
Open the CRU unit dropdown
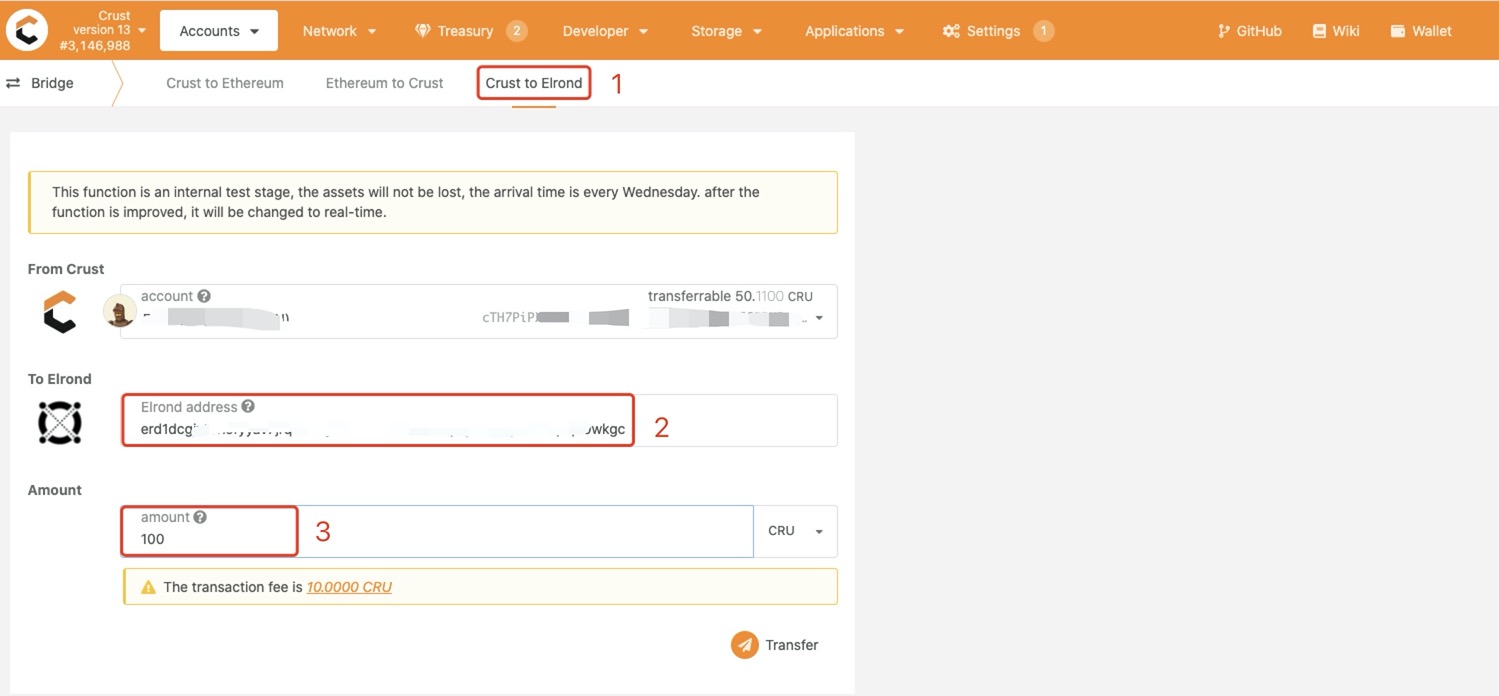pyautogui.click(x=795, y=531)
